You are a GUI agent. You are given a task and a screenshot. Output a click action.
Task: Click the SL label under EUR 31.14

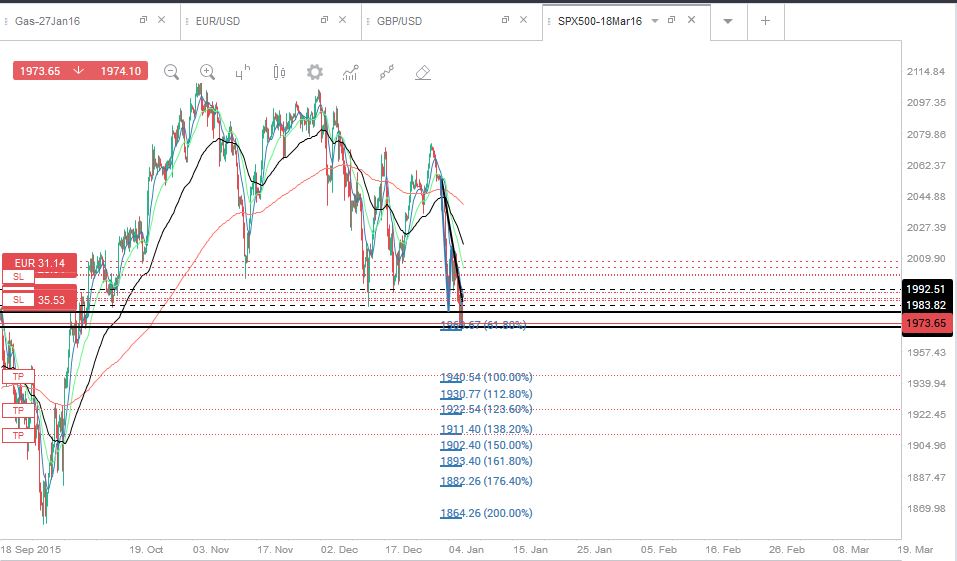(x=18, y=277)
